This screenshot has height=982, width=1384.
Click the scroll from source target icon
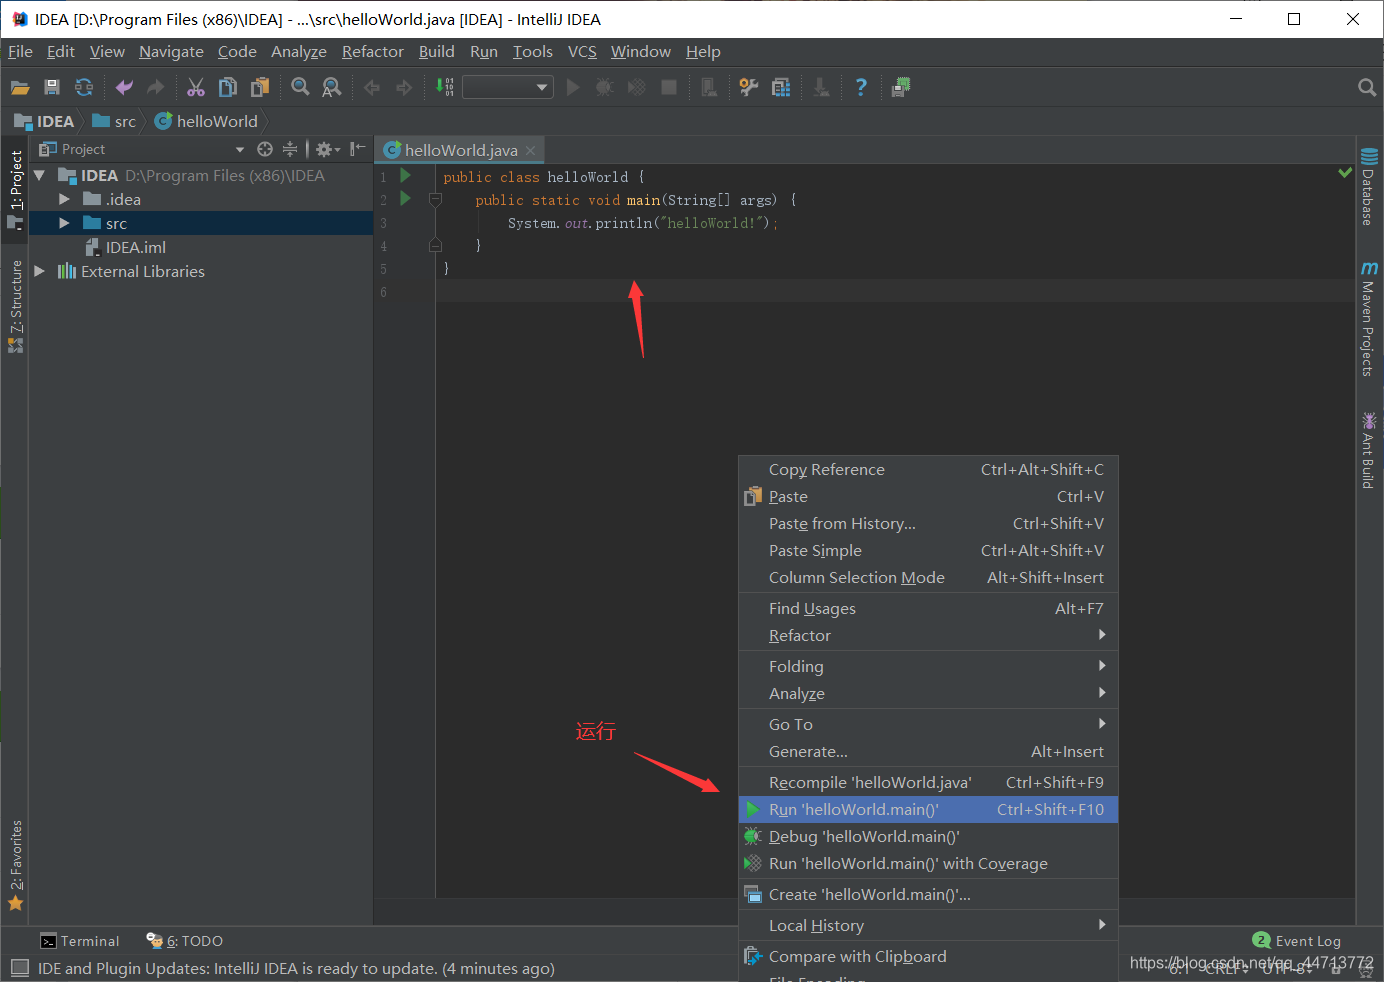tap(265, 149)
